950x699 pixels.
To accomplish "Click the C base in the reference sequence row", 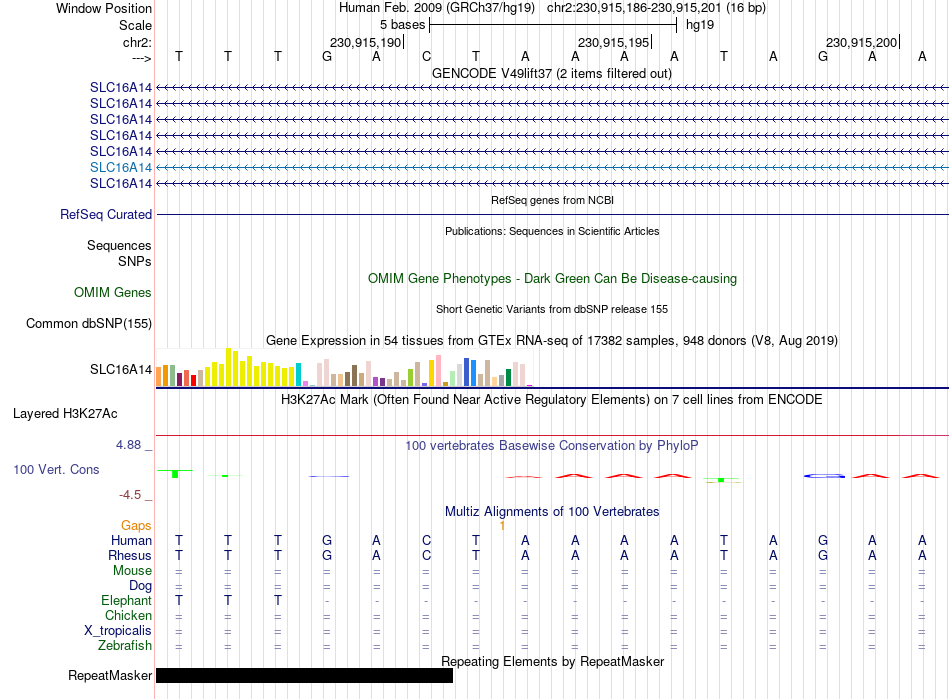I will [x=427, y=56].
